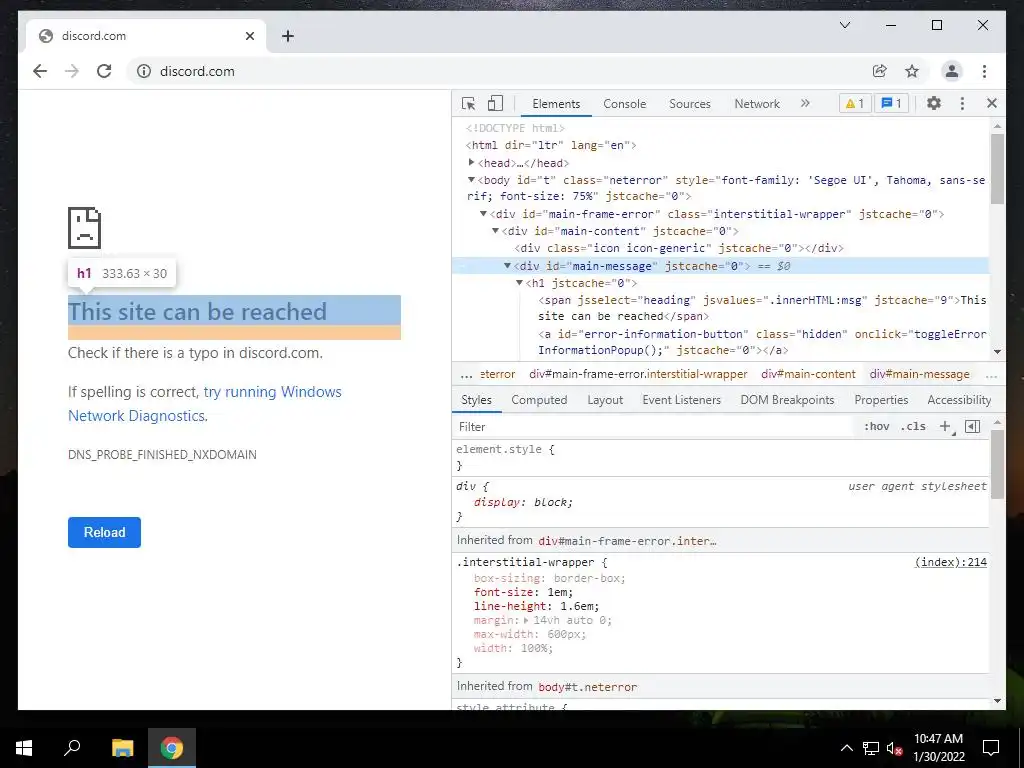Collapse the main-frame-error div node
1024x768 pixels.
click(x=483, y=214)
